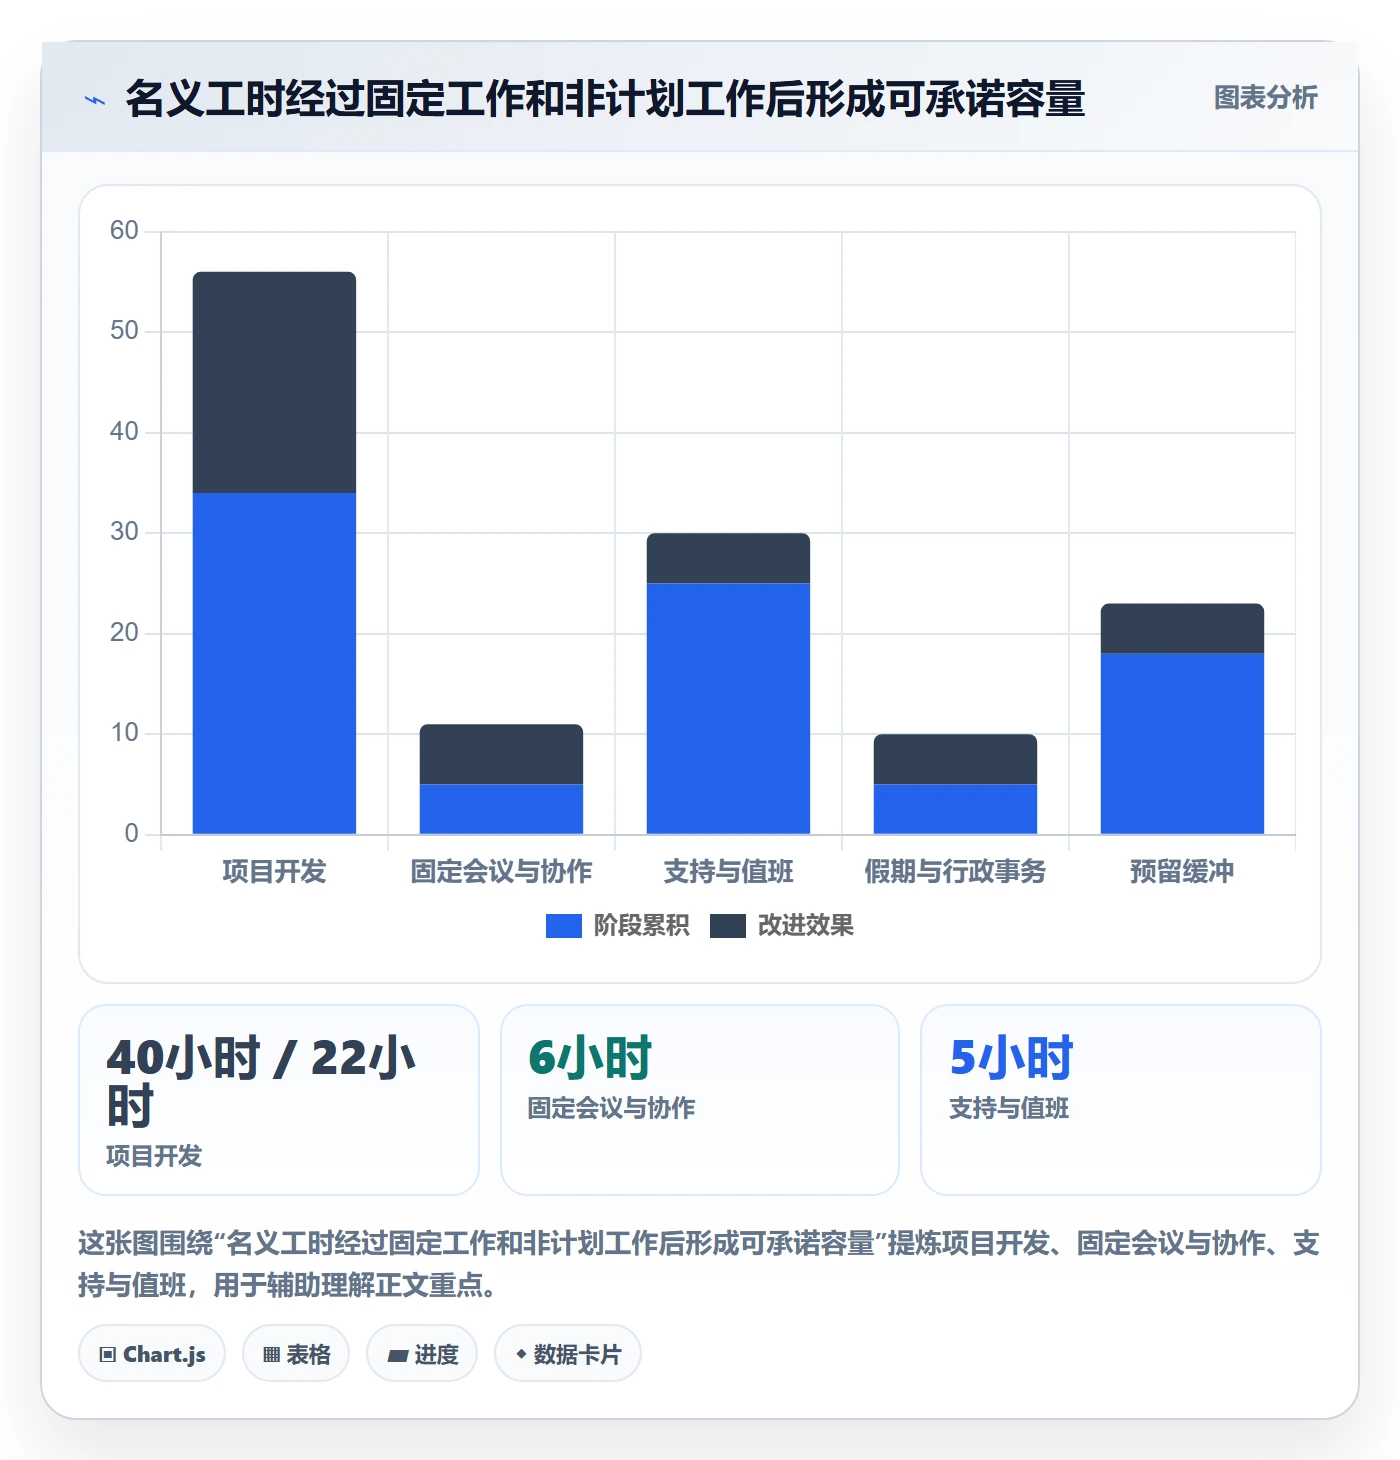
Task: Toggle the 改进效果 legend color box
Action: [727, 926]
